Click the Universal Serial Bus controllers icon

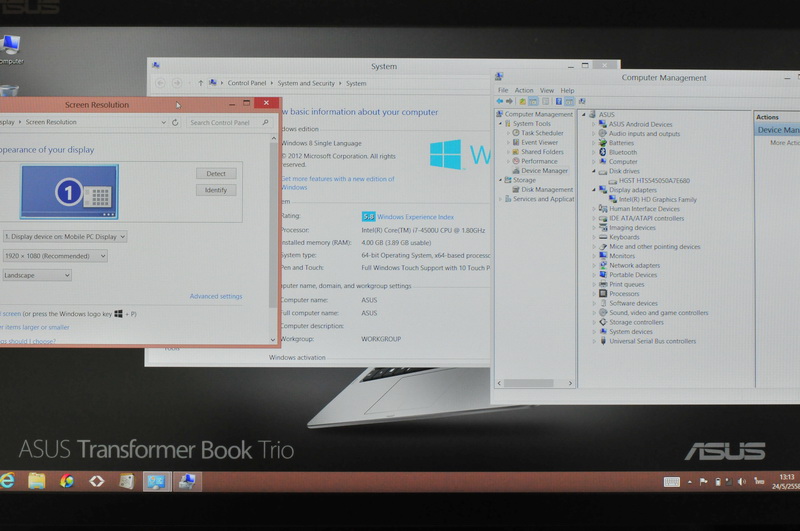(603, 341)
